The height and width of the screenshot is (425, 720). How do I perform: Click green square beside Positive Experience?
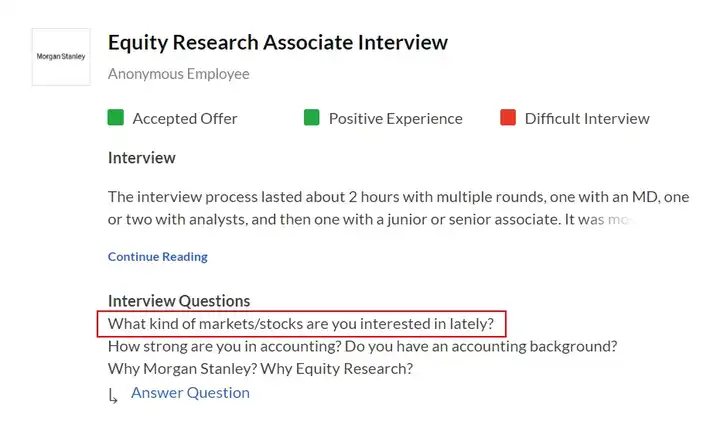pyautogui.click(x=312, y=118)
